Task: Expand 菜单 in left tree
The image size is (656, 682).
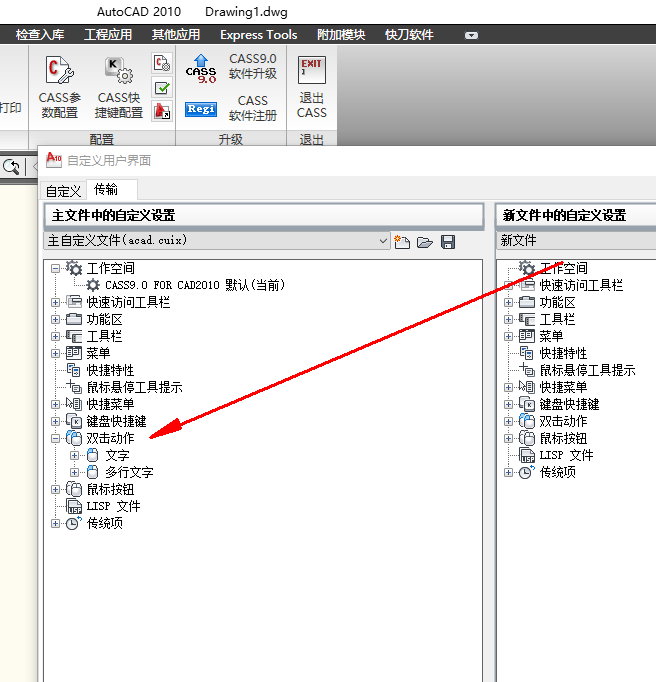Action: click(55, 353)
